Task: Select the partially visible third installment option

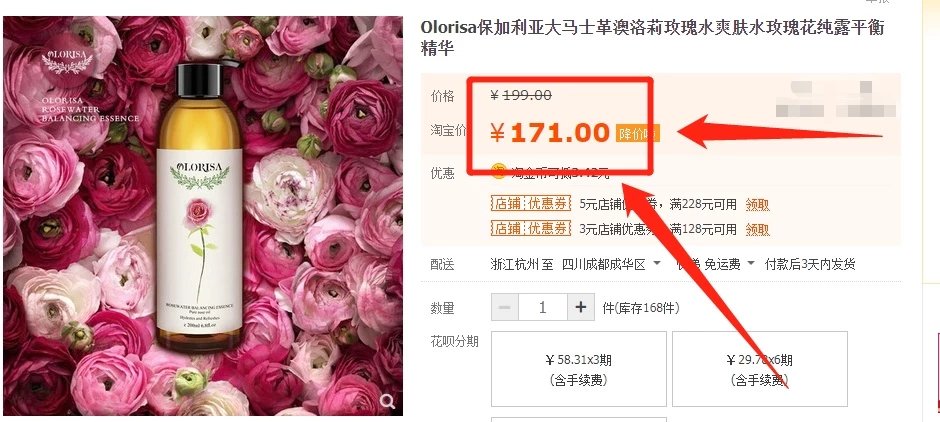Action: click(579, 419)
